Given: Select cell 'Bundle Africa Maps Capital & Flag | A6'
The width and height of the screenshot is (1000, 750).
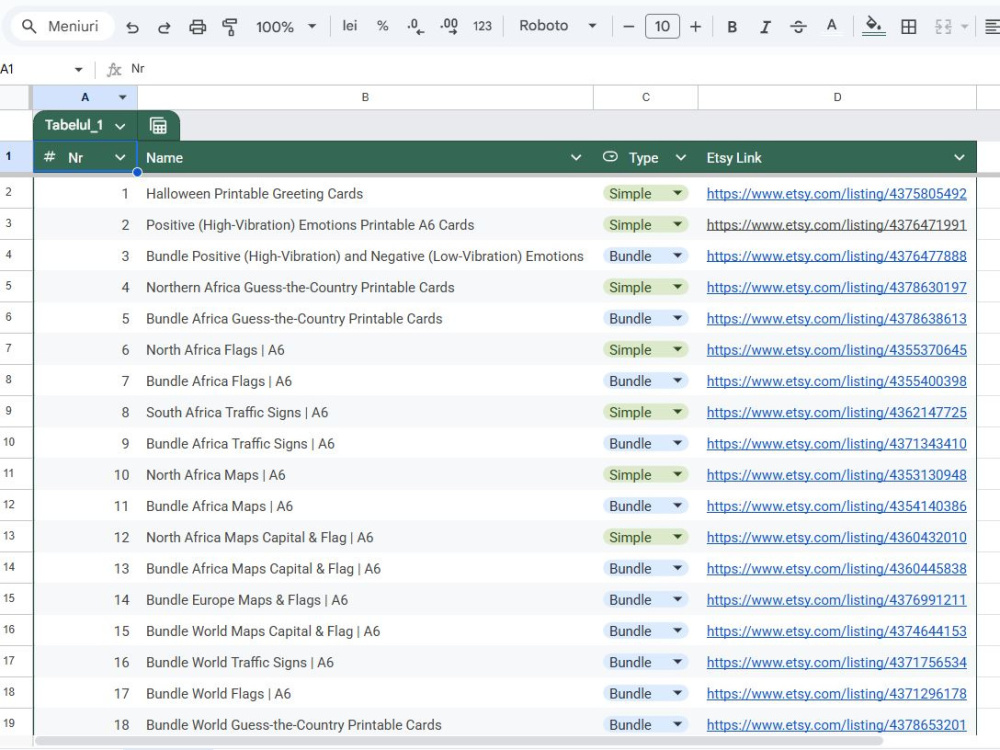Looking at the screenshot, I should click(365, 569).
